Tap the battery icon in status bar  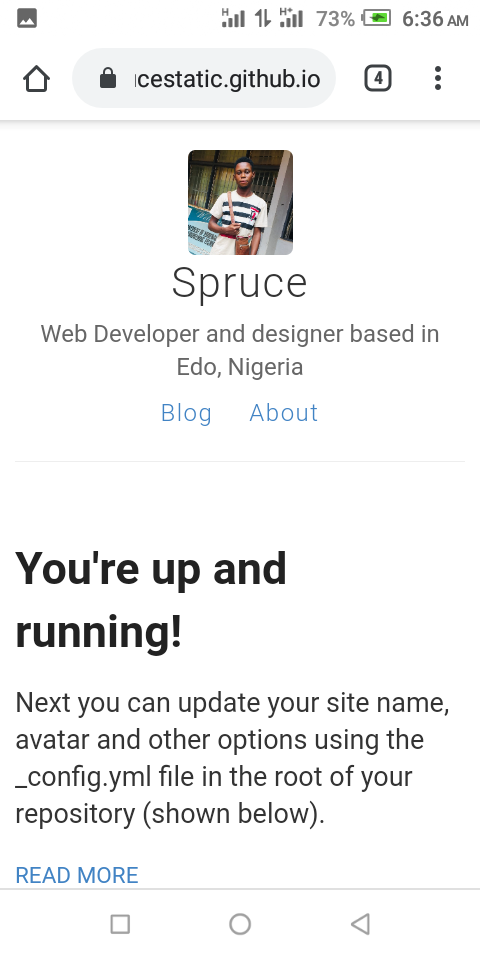[x=377, y=18]
